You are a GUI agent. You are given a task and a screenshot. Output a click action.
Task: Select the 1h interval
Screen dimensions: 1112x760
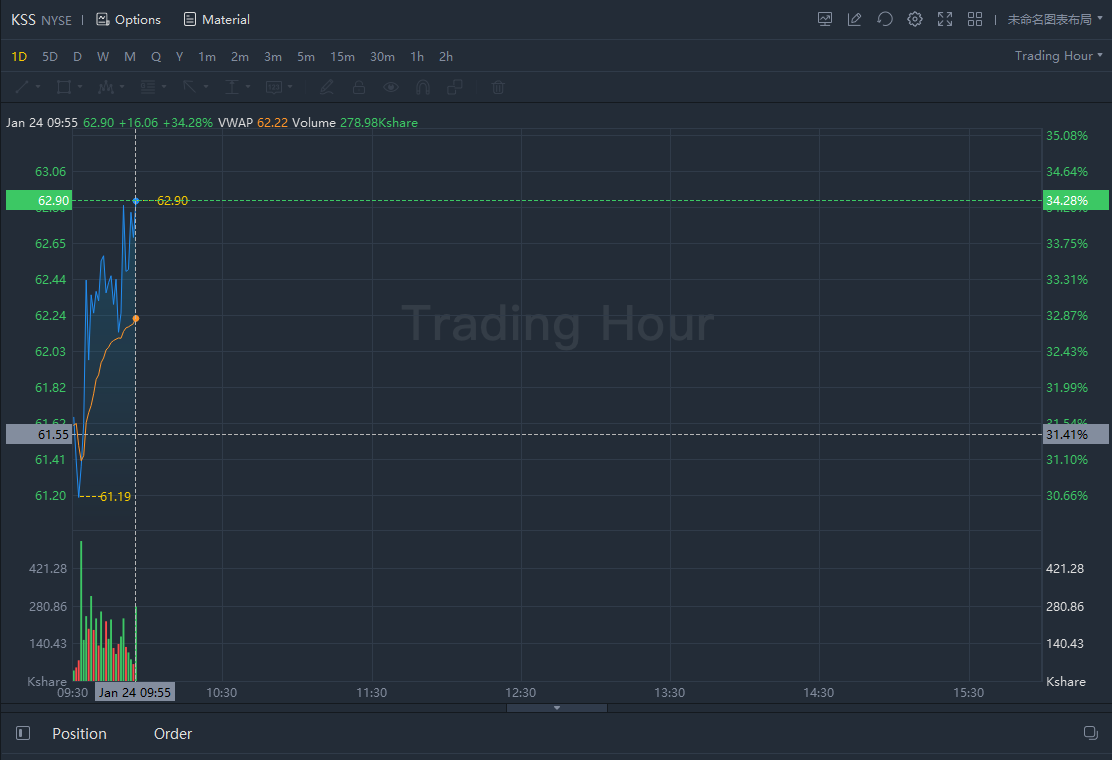point(417,57)
